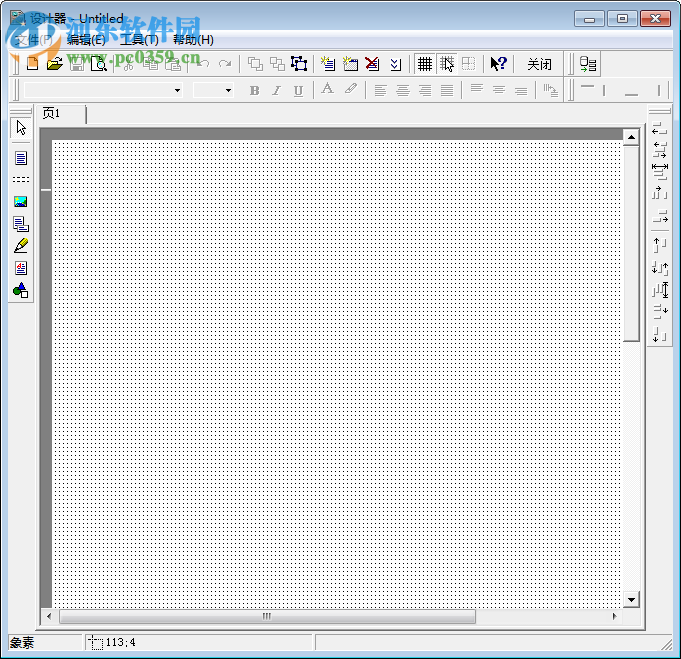Viewport: 681px width, 659px height.
Task: Align left edges using the top right palette icon
Action: [659, 128]
